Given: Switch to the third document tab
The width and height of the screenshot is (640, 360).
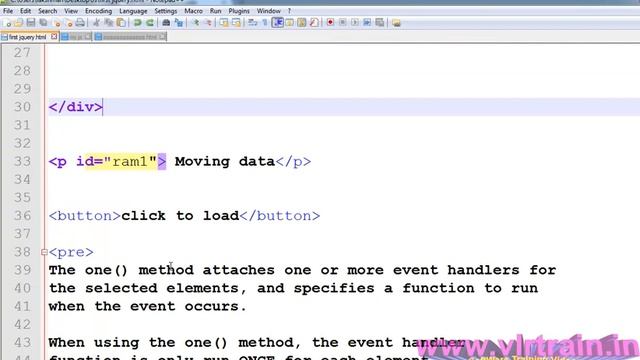Looking at the screenshot, I should [130, 37].
